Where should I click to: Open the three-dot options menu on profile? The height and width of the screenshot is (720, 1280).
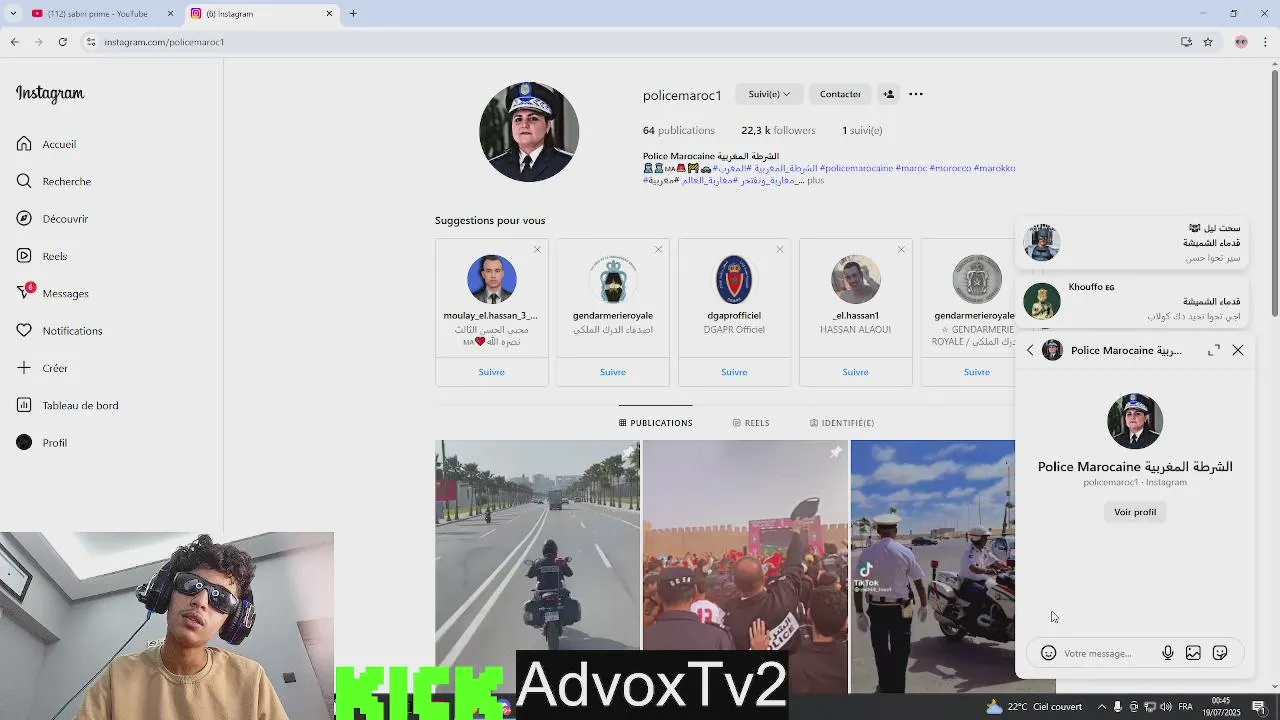pos(916,94)
